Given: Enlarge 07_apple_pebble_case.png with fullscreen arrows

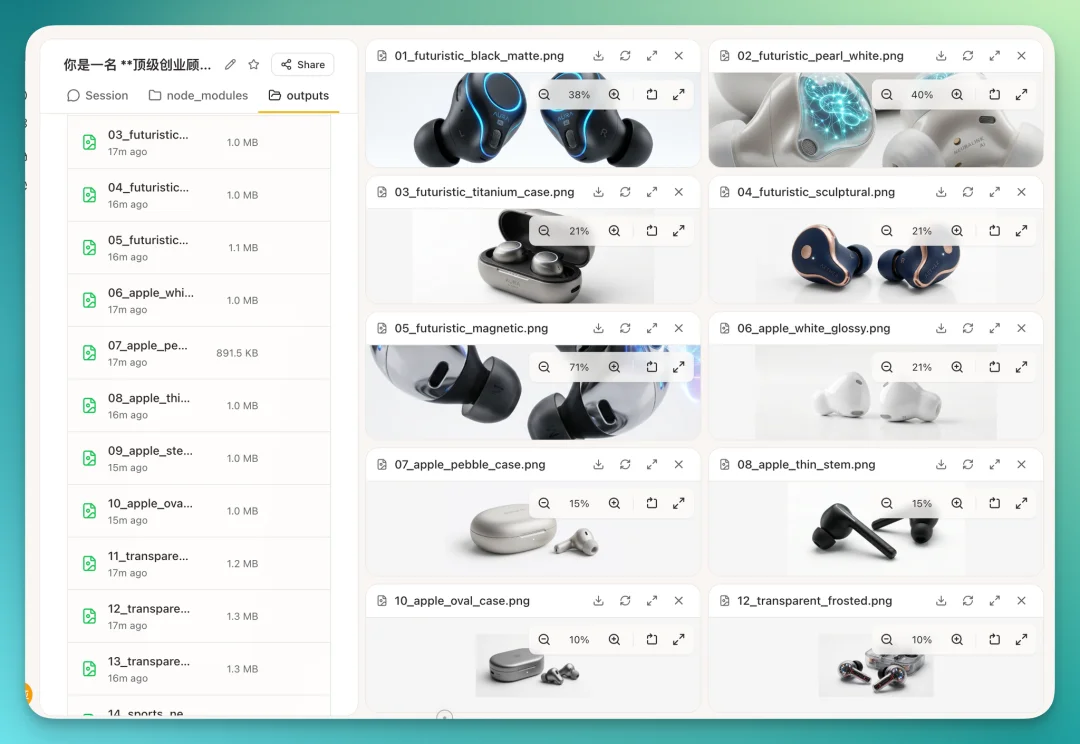Looking at the screenshot, I should [679, 503].
